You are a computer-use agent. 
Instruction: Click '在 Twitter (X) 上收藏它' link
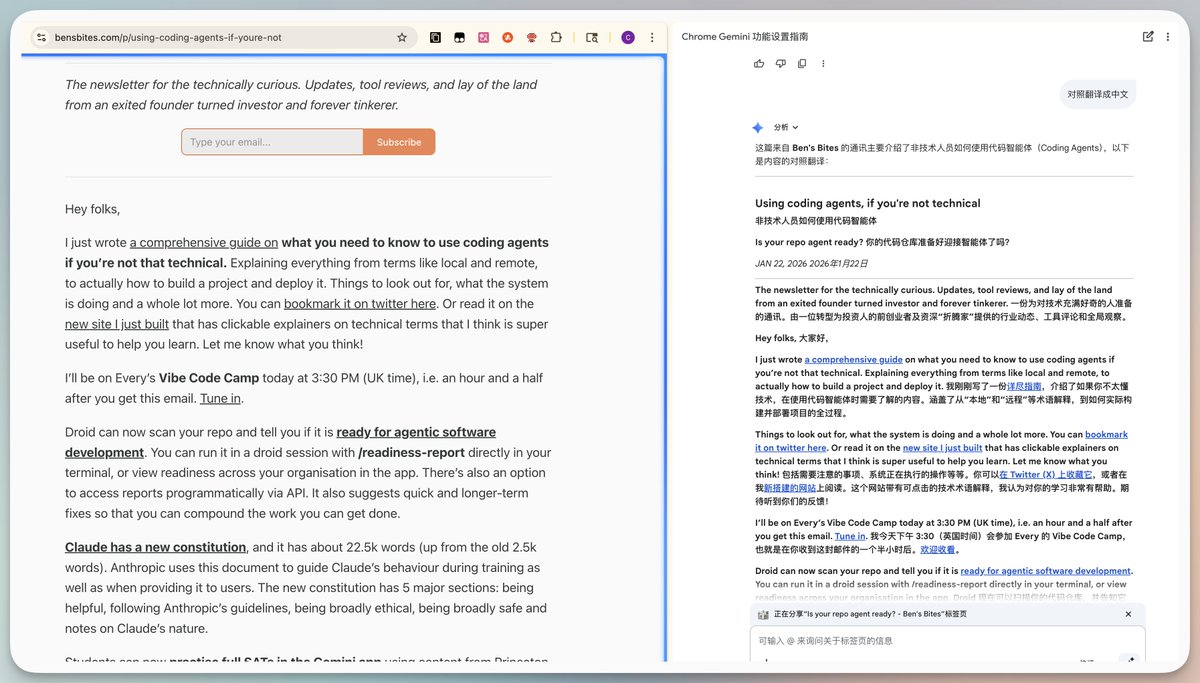[1046, 474]
